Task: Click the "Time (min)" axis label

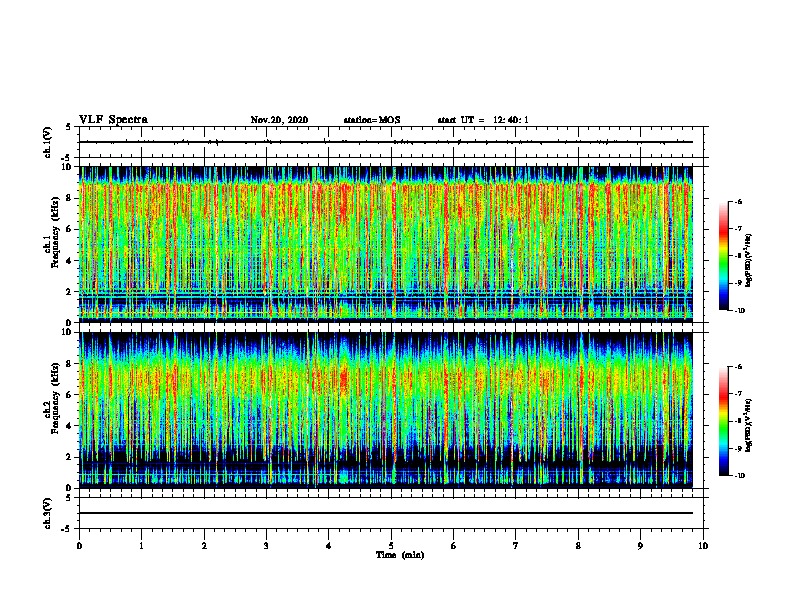Action: pos(400,555)
